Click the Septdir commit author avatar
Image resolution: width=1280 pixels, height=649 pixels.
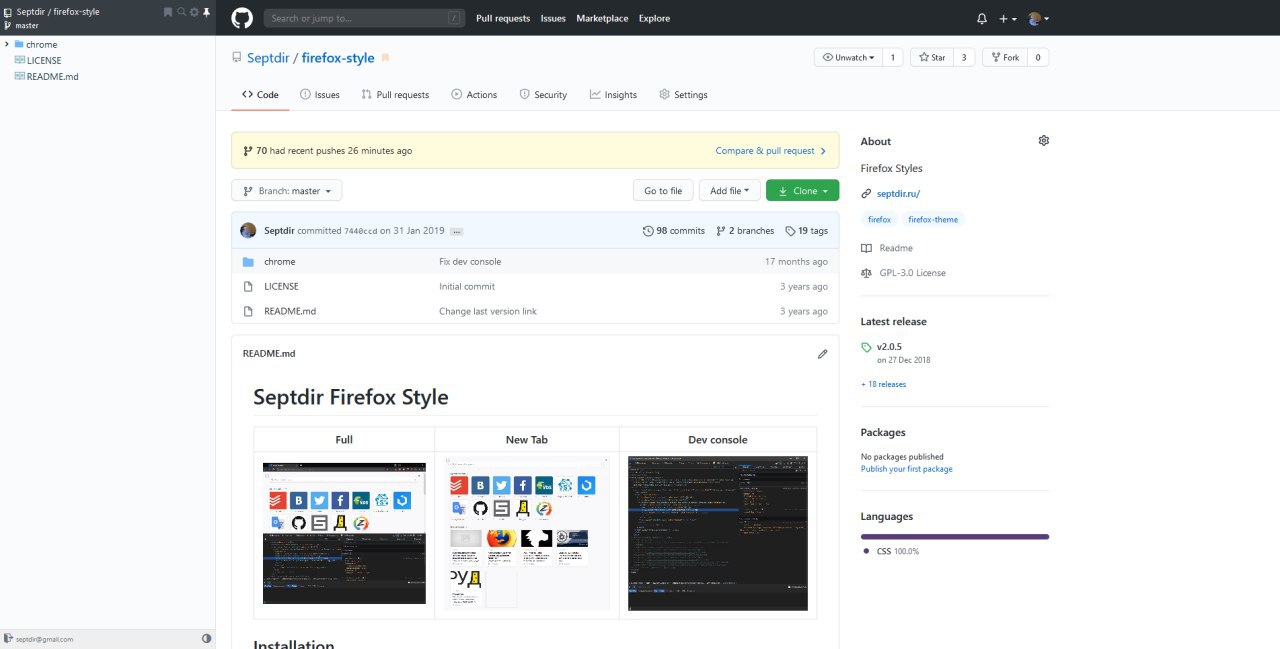pyautogui.click(x=248, y=230)
